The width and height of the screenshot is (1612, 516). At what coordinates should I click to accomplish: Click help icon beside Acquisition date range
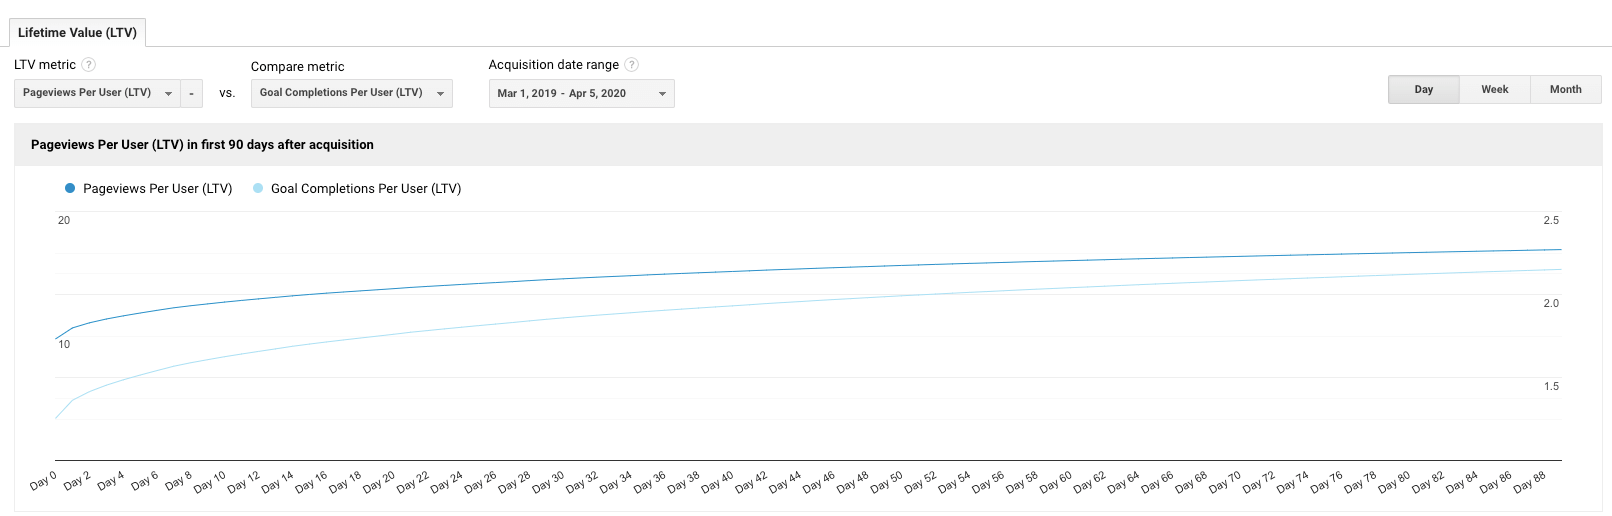click(631, 65)
